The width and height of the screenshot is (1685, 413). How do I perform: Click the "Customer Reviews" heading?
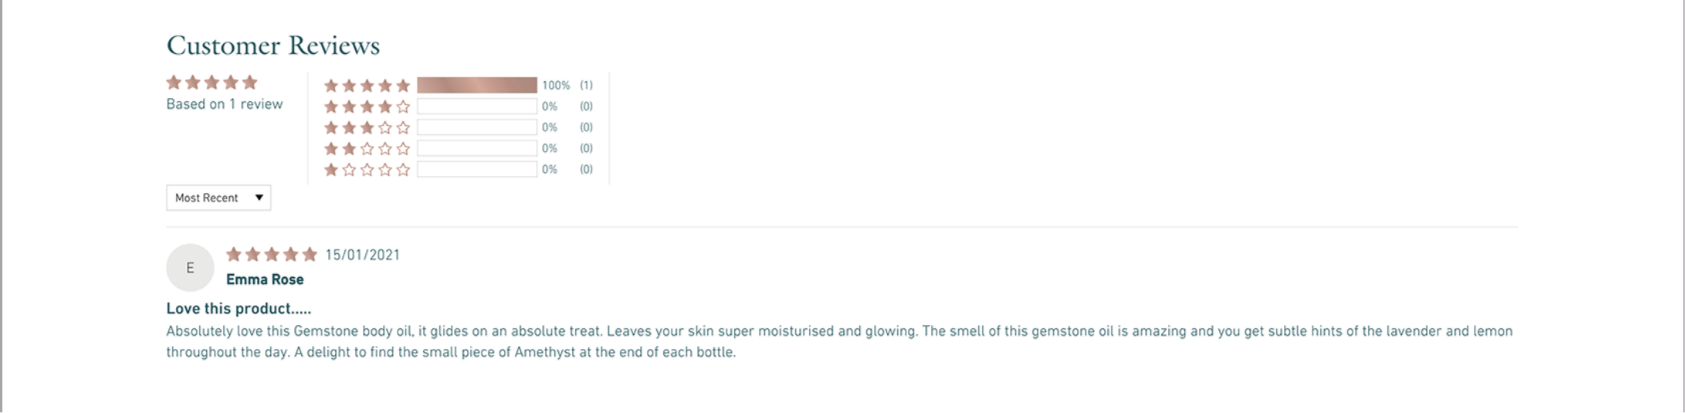(x=273, y=45)
